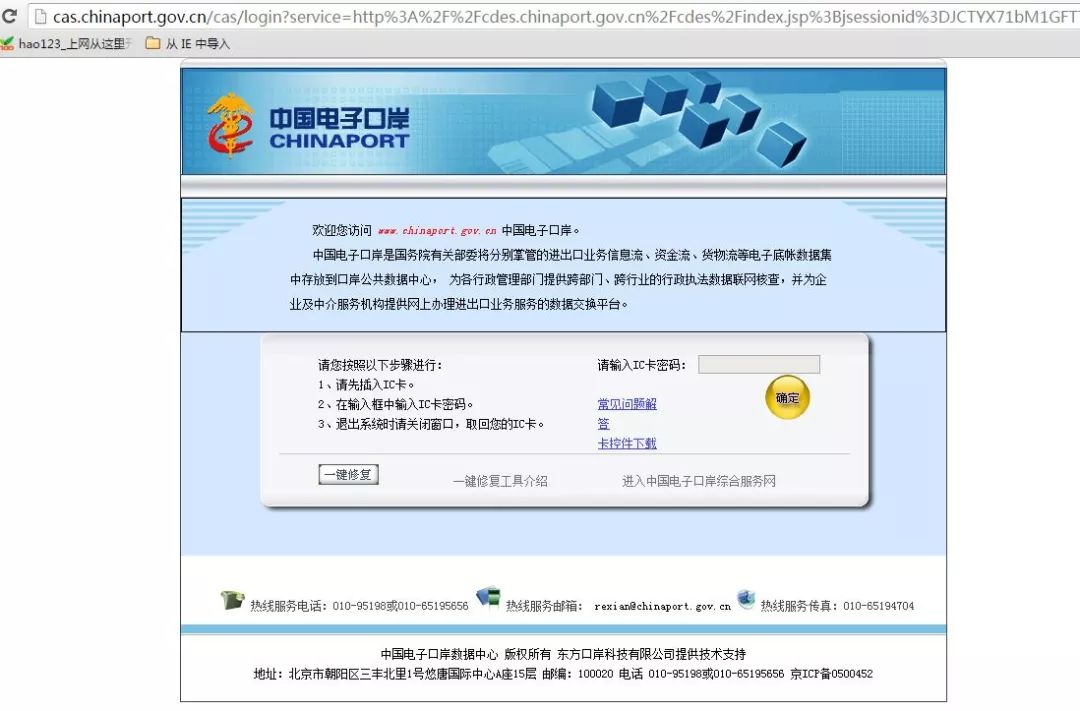The image size is (1080, 711).
Task: Click the IC卡密码 password input field
Action: 759,364
